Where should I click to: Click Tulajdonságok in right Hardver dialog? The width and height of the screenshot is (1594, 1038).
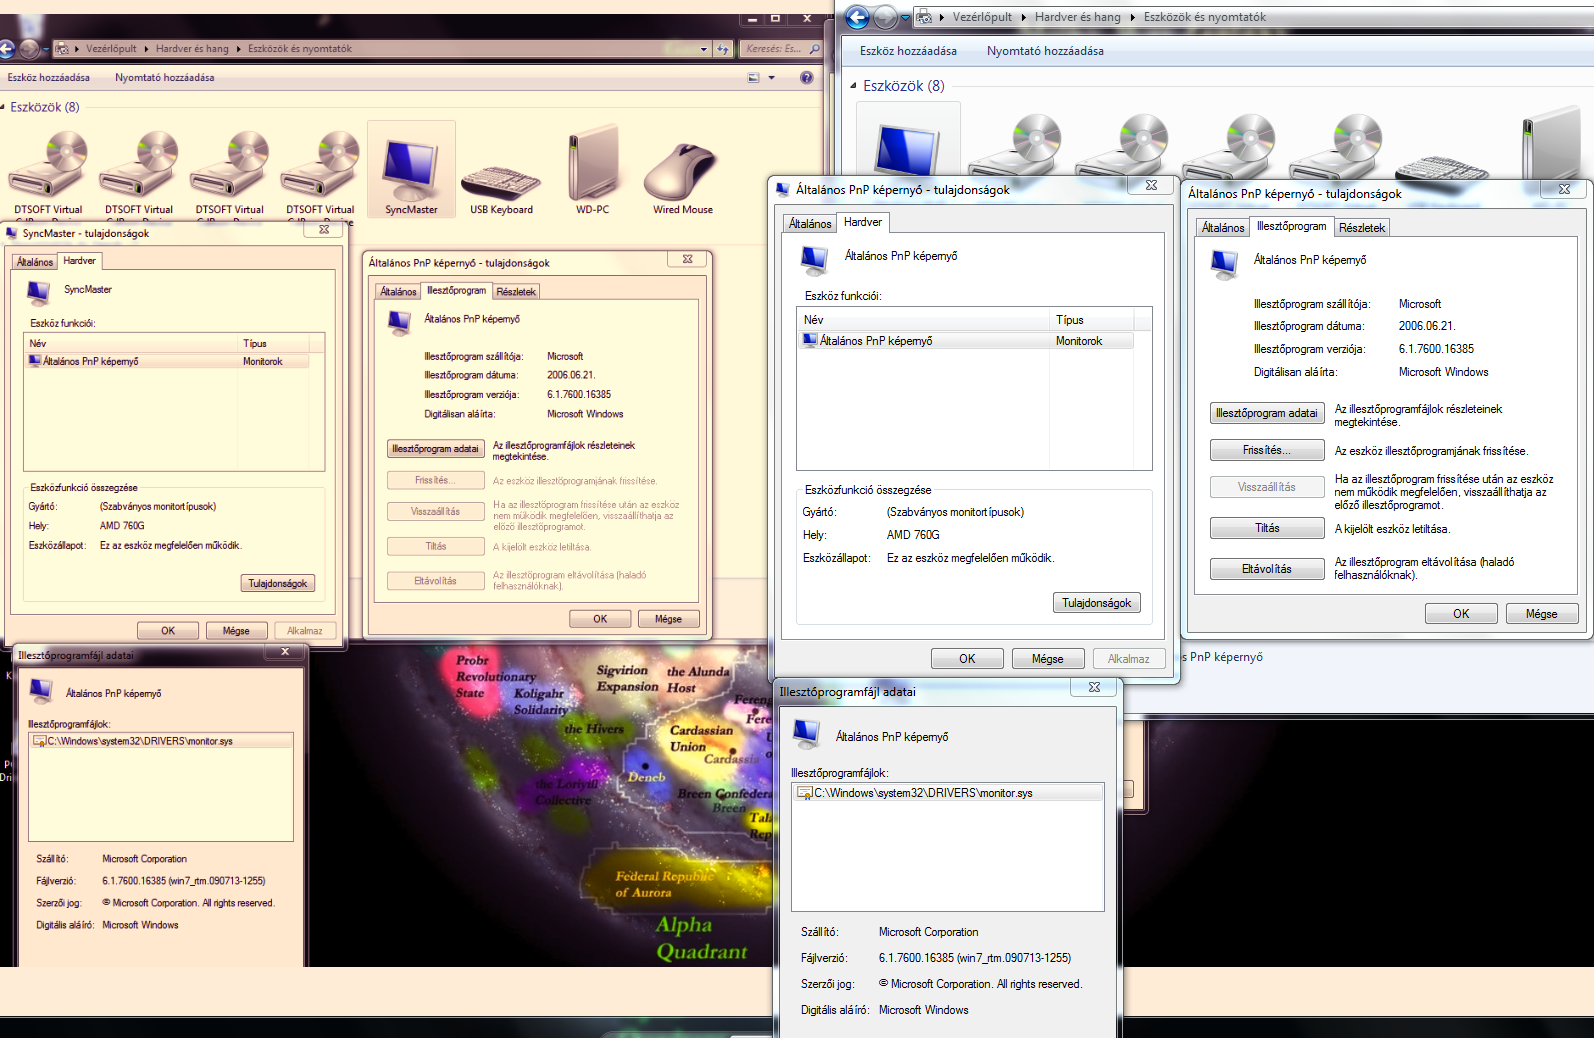pos(1096,603)
